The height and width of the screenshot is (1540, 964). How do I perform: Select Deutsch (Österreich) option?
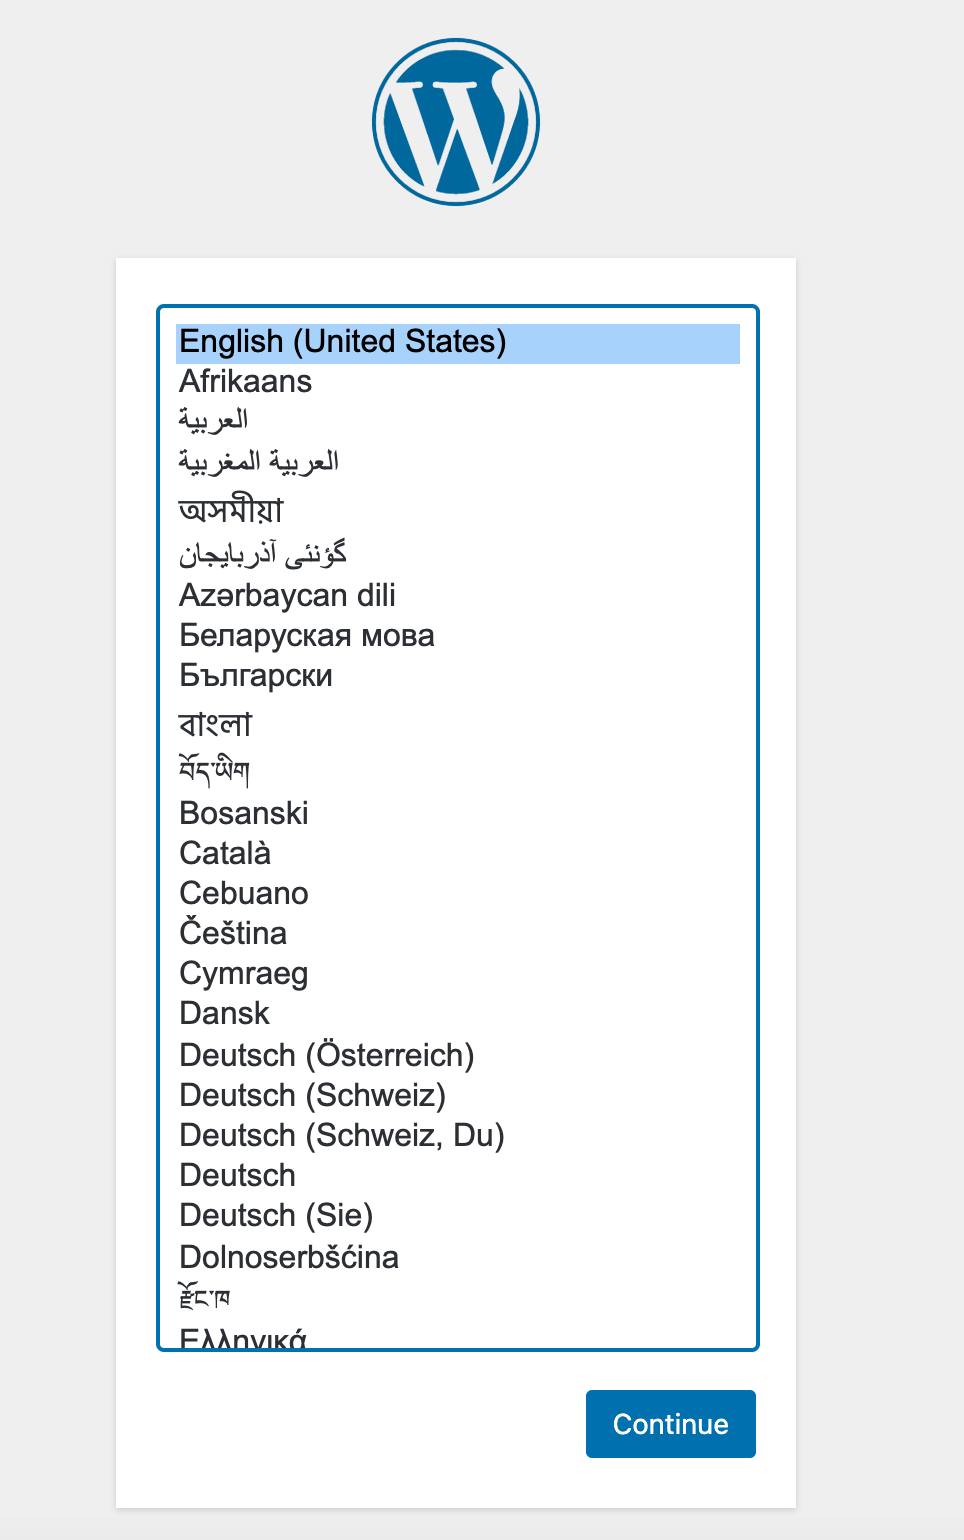tap(327, 1054)
